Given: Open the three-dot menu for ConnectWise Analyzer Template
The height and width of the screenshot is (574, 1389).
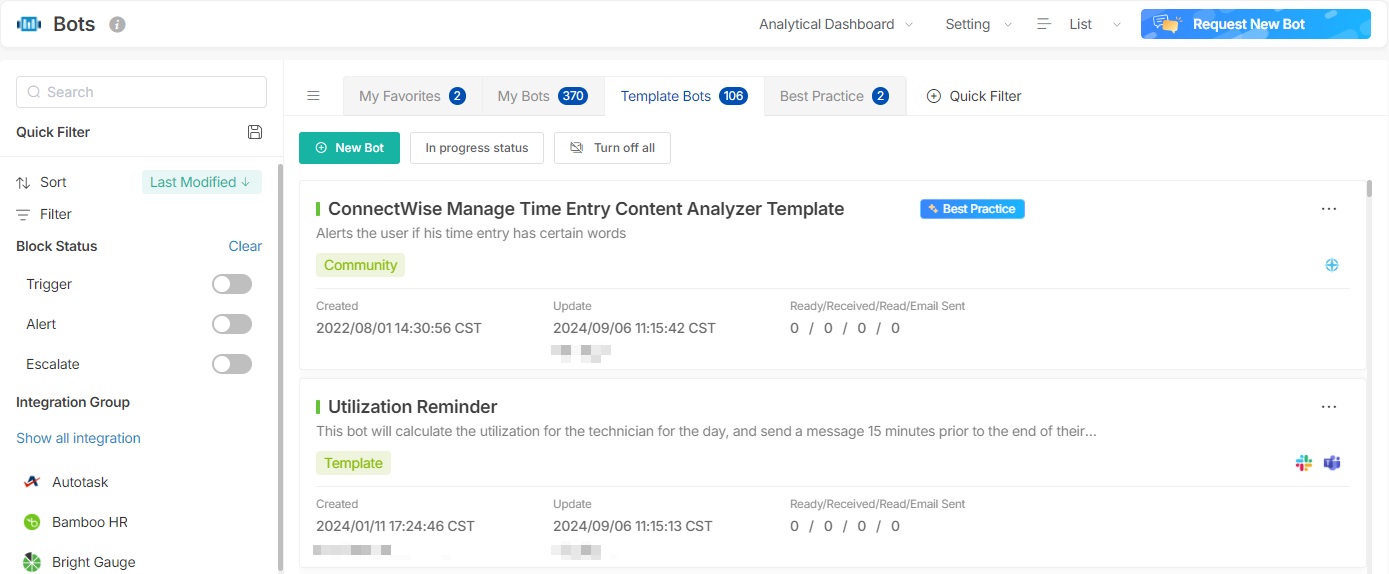Looking at the screenshot, I should pyautogui.click(x=1328, y=209).
